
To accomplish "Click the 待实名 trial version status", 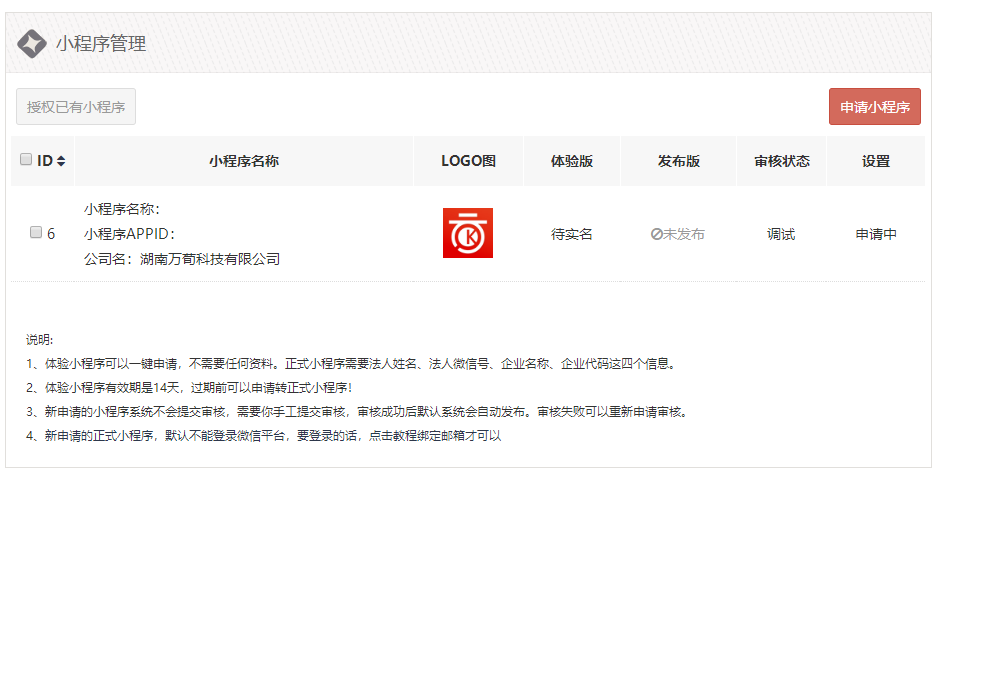I will 572,234.
